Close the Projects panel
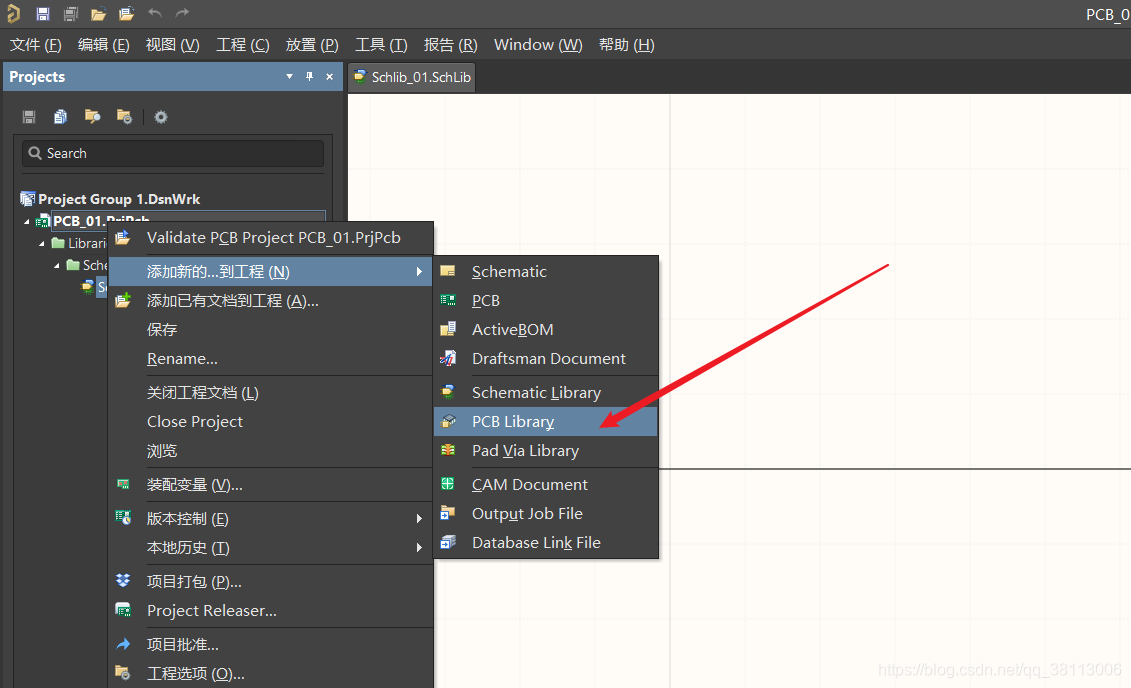The height and width of the screenshot is (688, 1131). [330, 76]
